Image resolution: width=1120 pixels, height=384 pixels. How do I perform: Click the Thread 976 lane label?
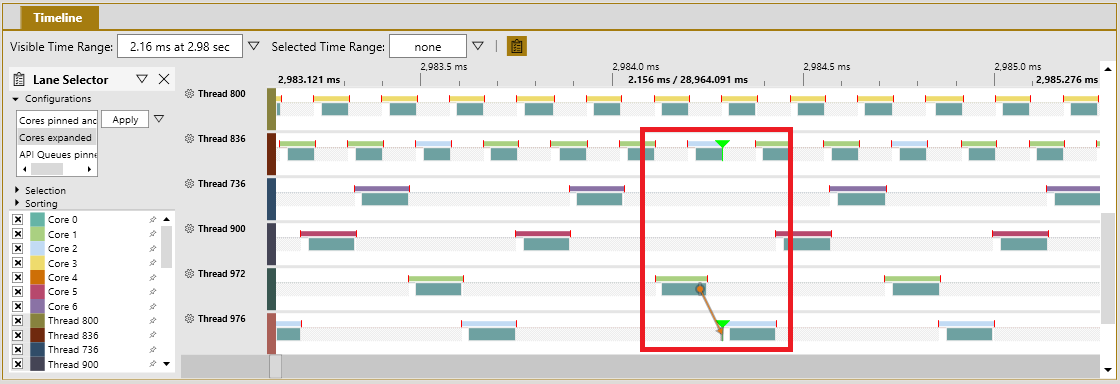[221, 318]
